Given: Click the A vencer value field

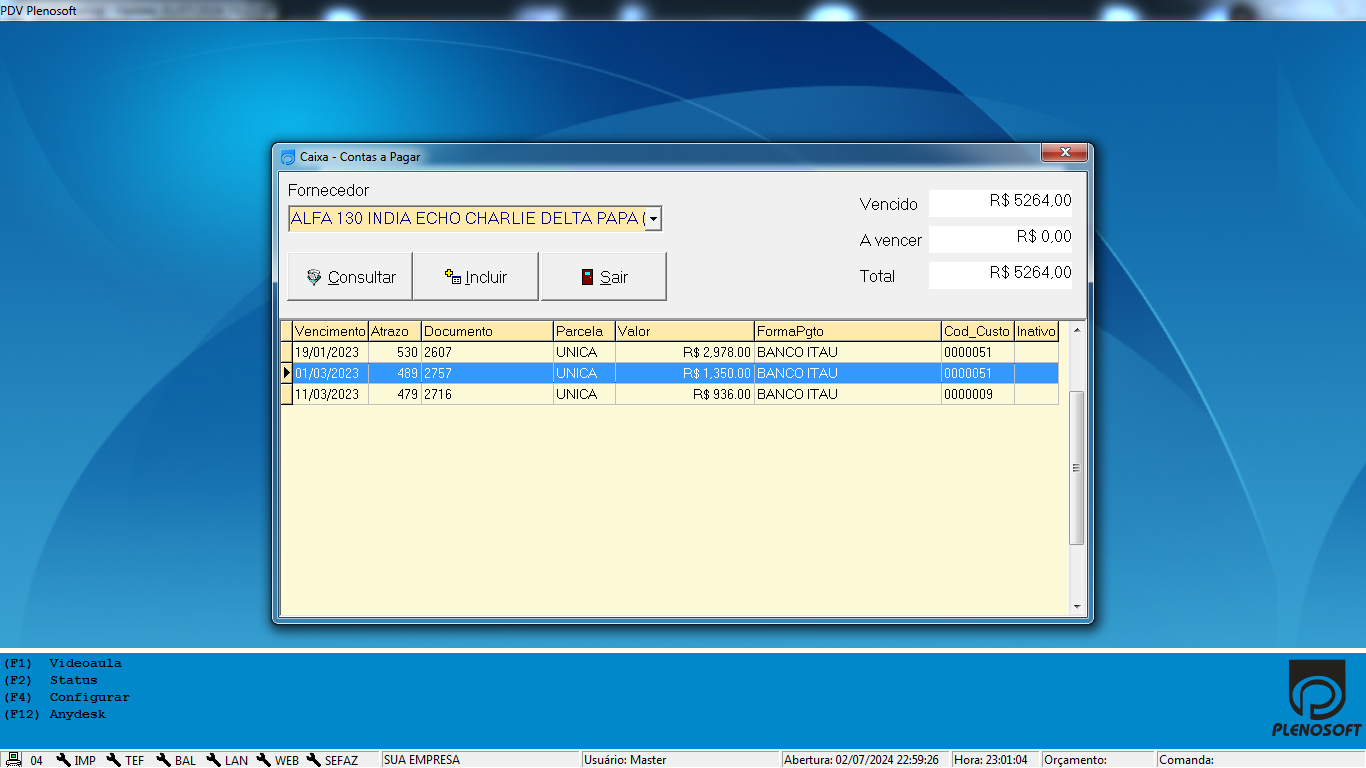Looking at the screenshot, I should pos(1000,239).
